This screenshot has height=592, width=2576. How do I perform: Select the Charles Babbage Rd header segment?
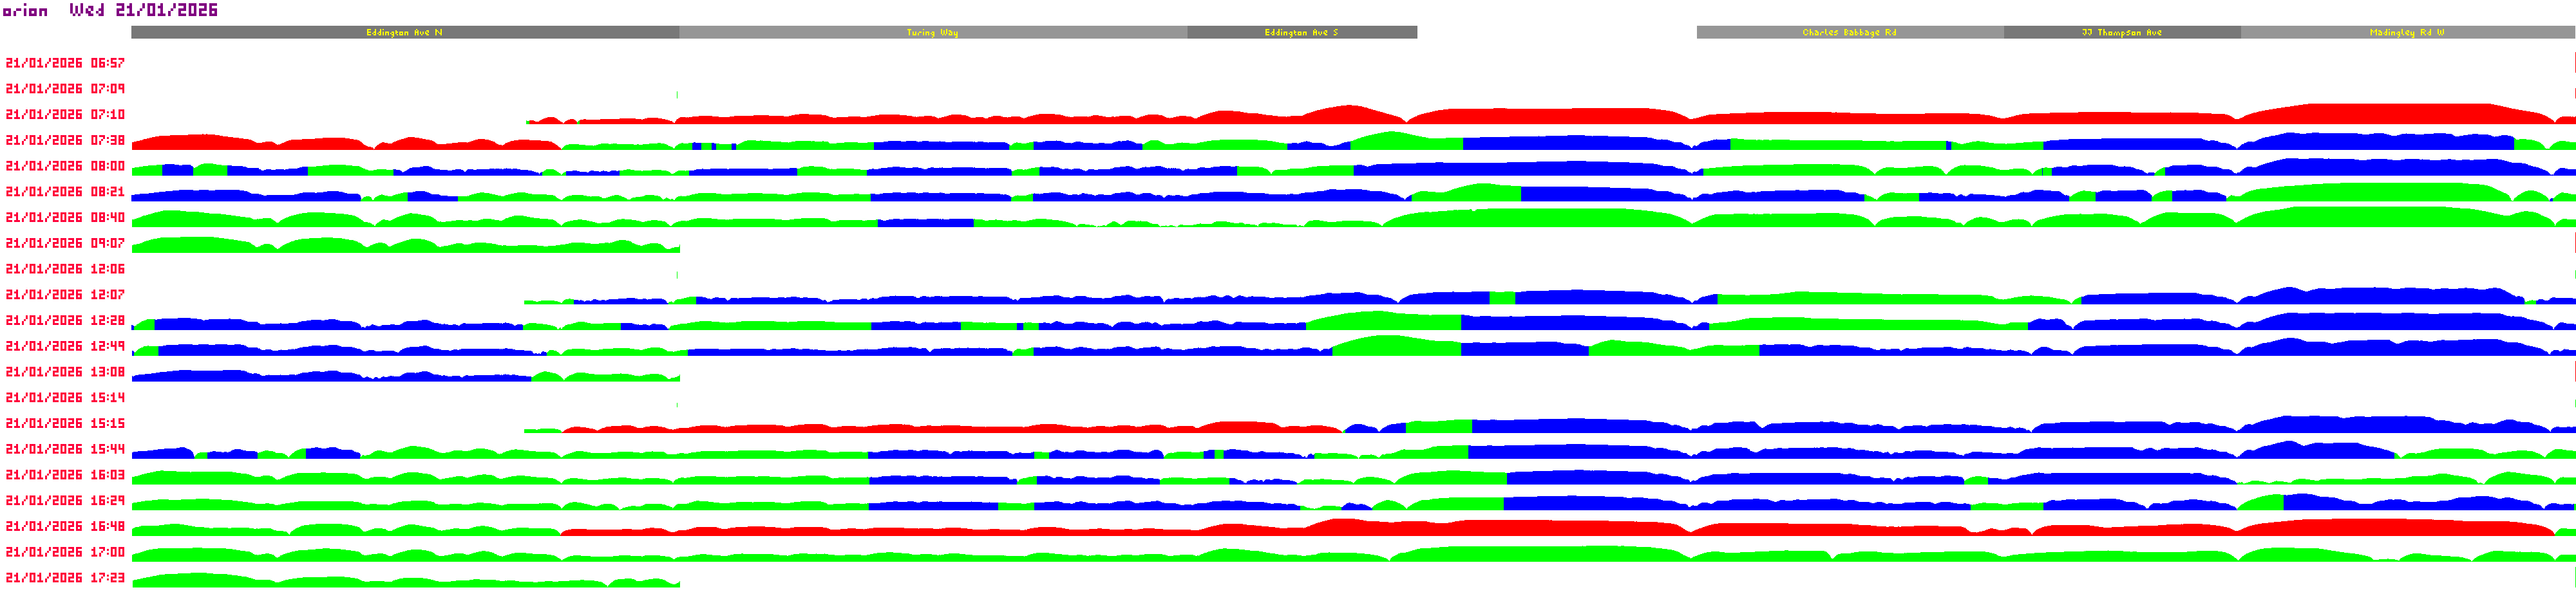tap(1849, 32)
